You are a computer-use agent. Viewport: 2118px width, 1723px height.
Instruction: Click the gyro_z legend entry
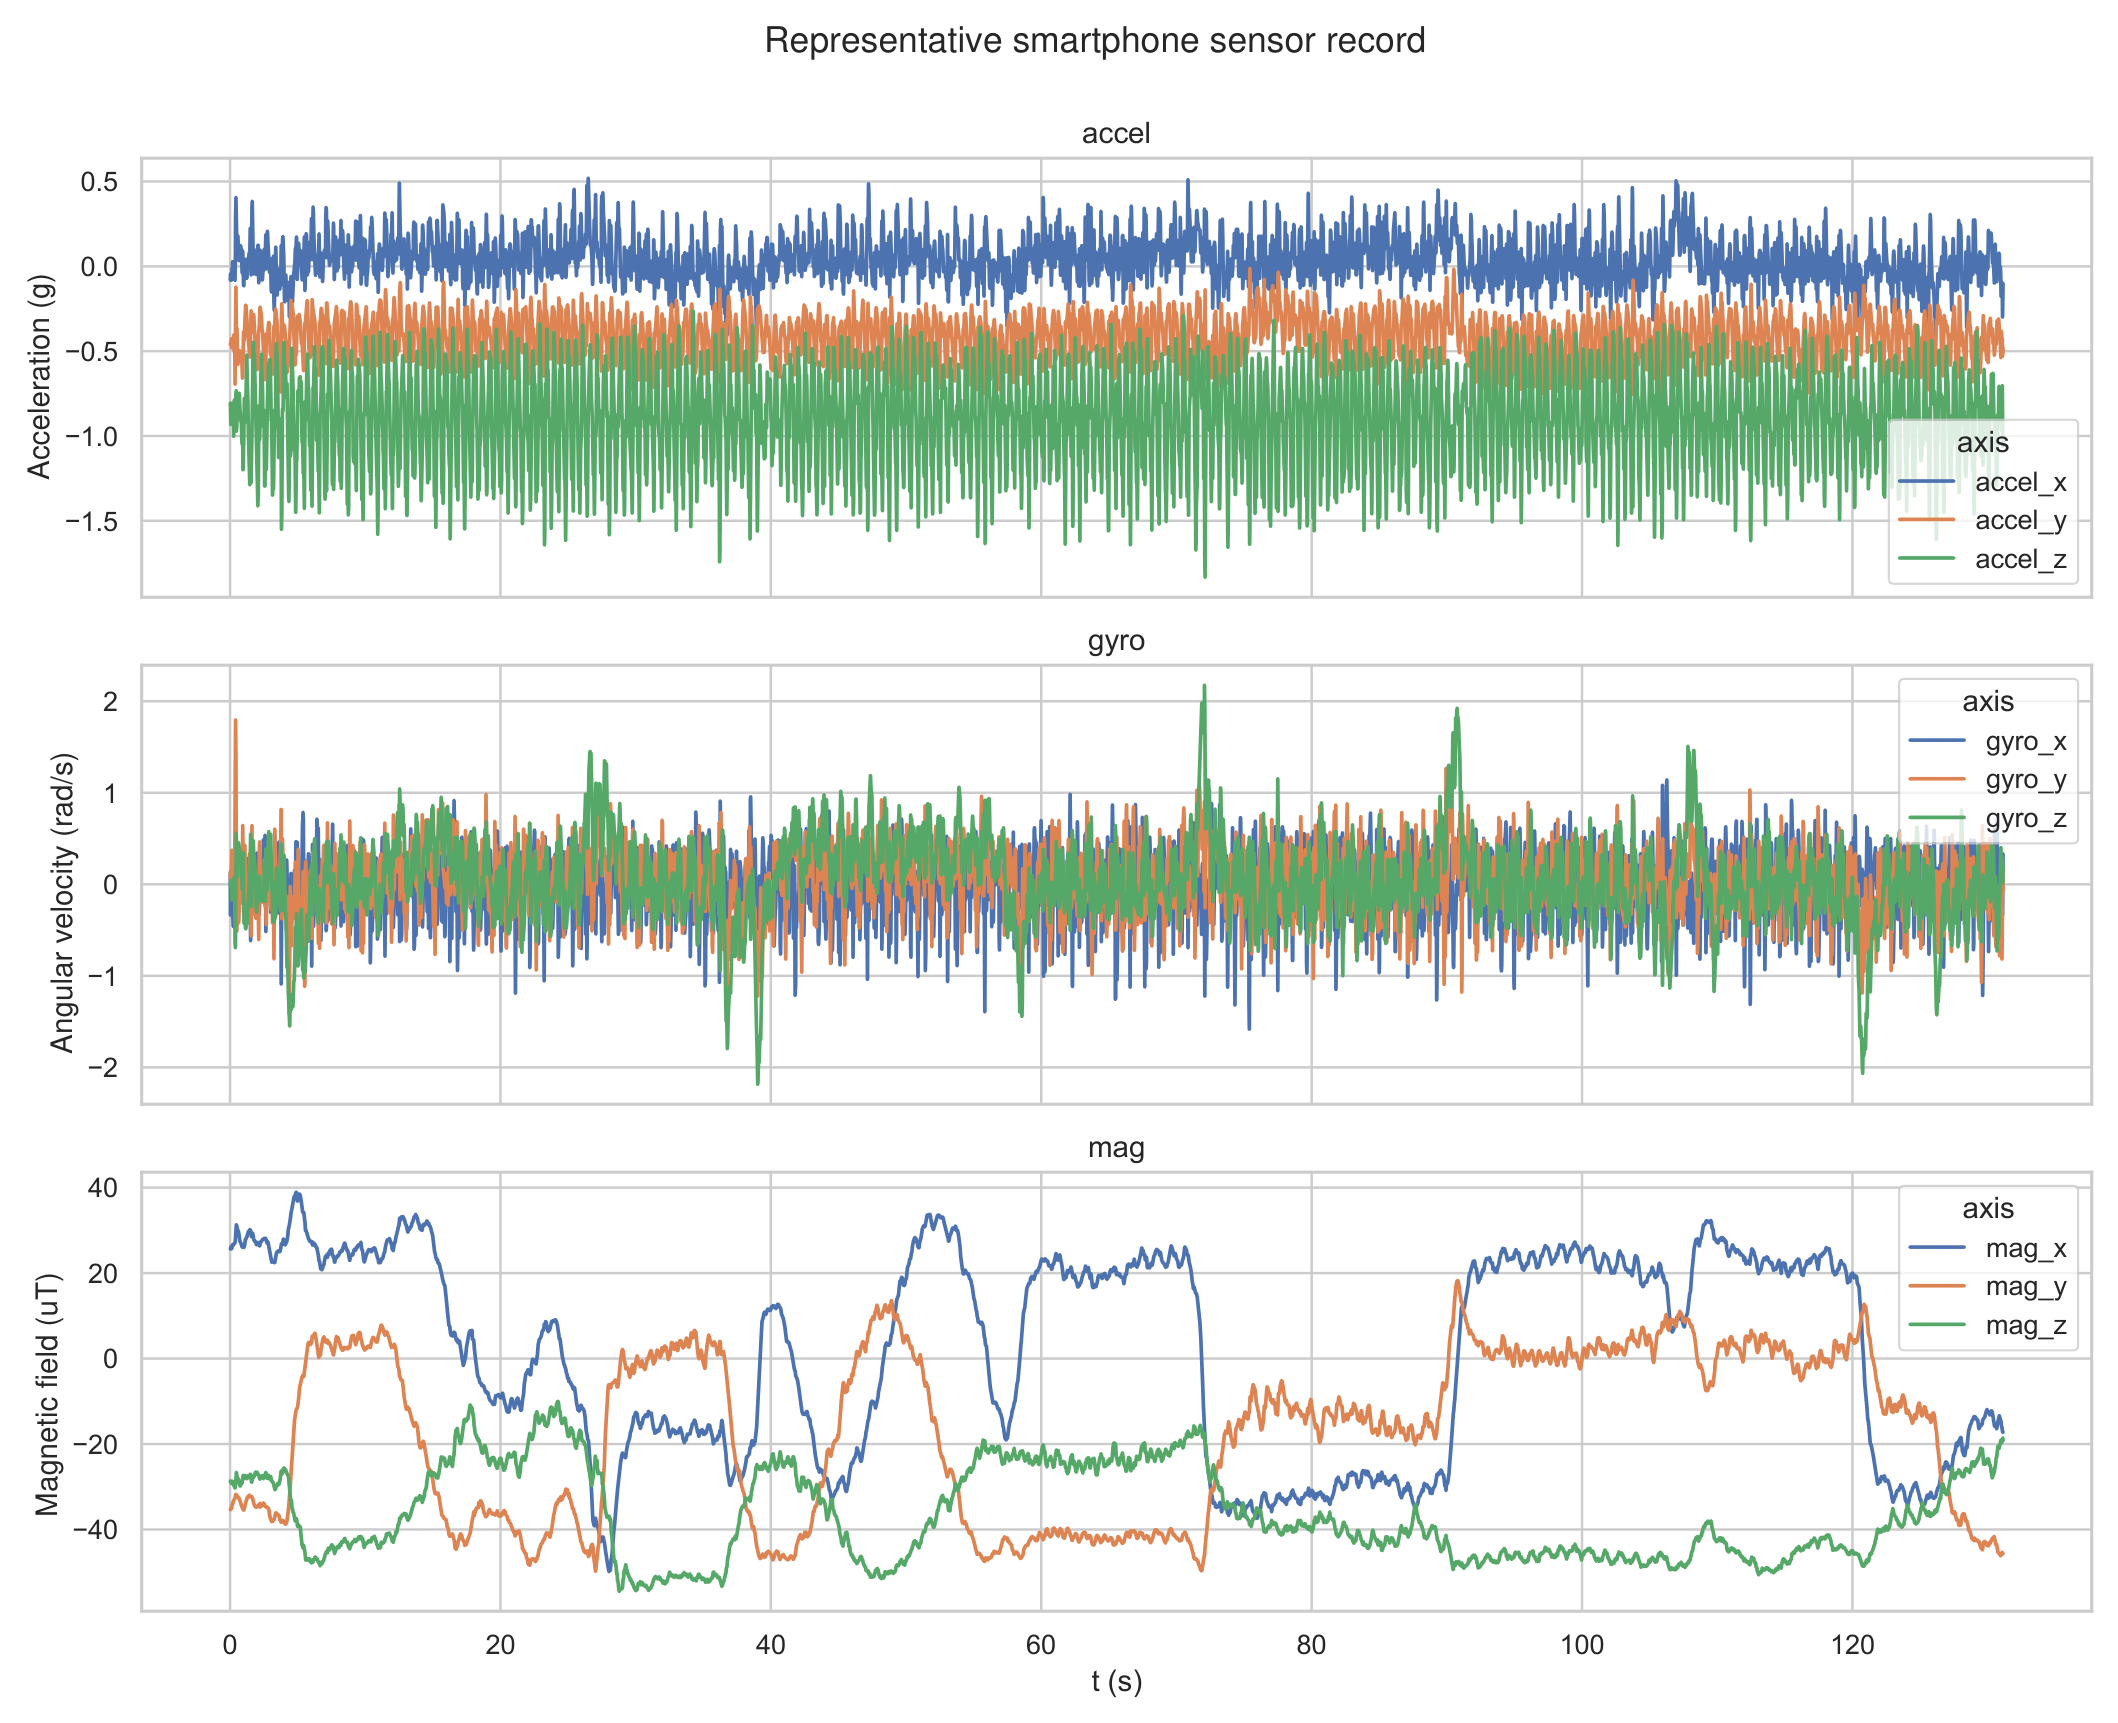point(1988,818)
